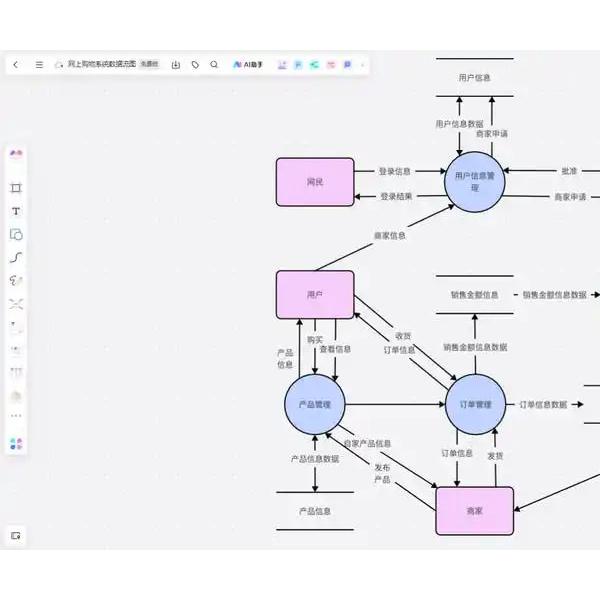Viewport: 600px width, 600px height.
Task: Click the pink icon in the top toolbar
Action: [x=331, y=65]
